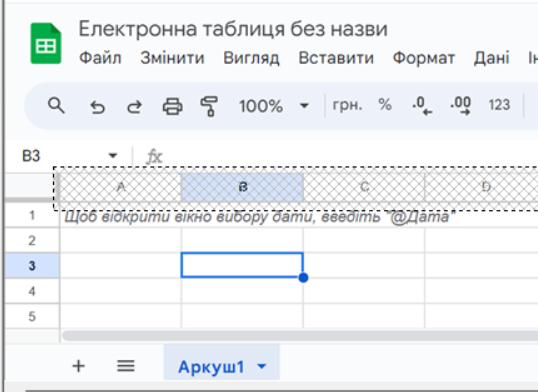Select column B header
Viewport: 538px width, 392px height.
(x=242, y=187)
